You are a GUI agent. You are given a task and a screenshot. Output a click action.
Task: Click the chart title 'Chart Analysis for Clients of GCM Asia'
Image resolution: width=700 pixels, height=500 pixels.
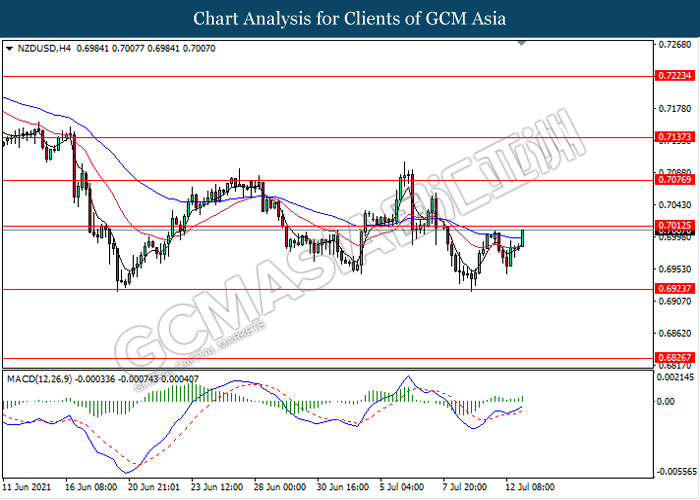click(x=350, y=19)
